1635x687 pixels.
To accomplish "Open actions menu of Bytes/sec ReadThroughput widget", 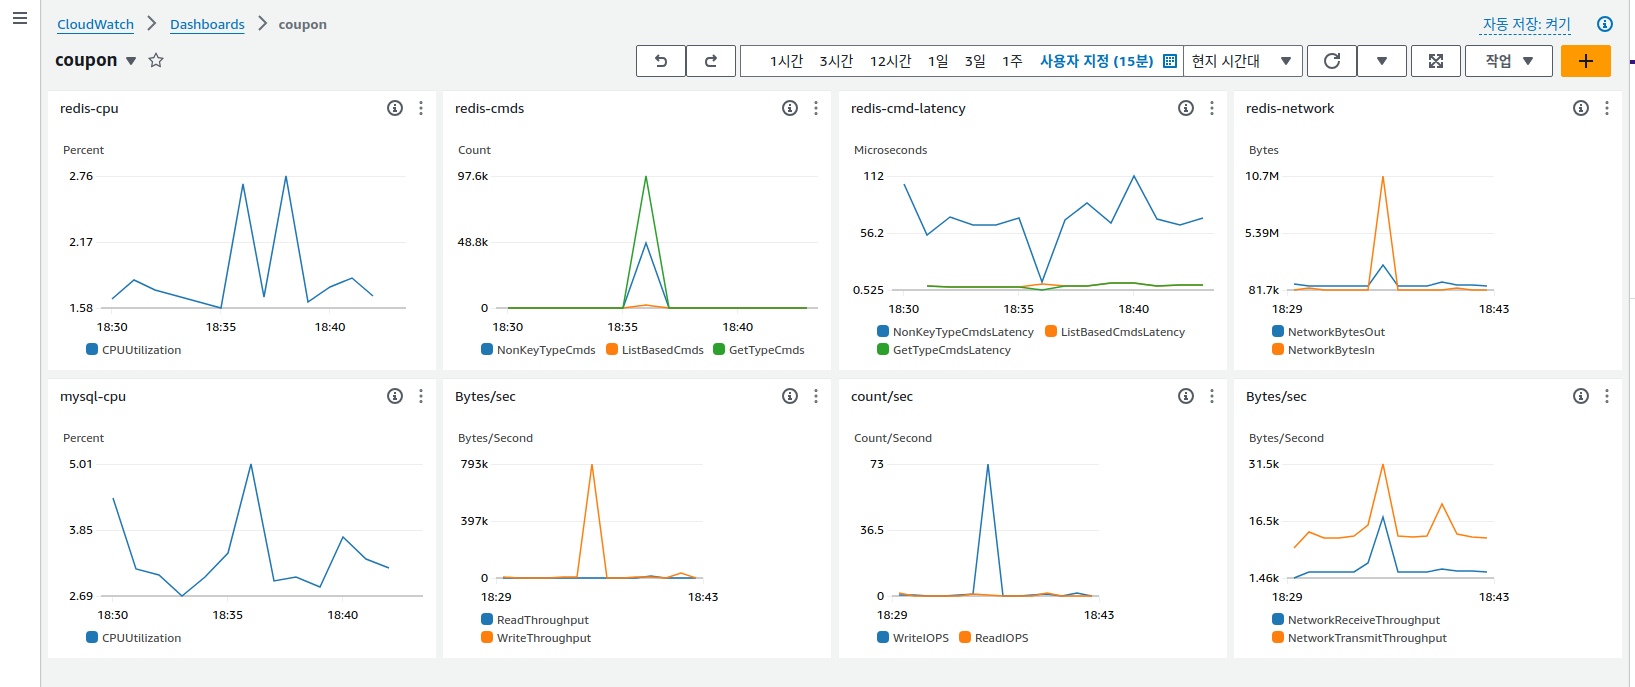I will pyautogui.click(x=816, y=396).
